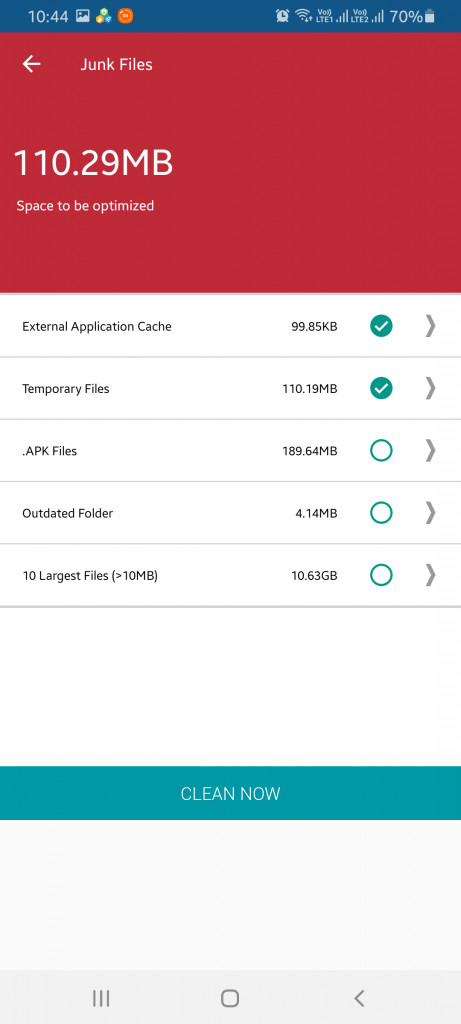
Task: Expand External Application Cache details chevron
Action: [x=430, y=326]
